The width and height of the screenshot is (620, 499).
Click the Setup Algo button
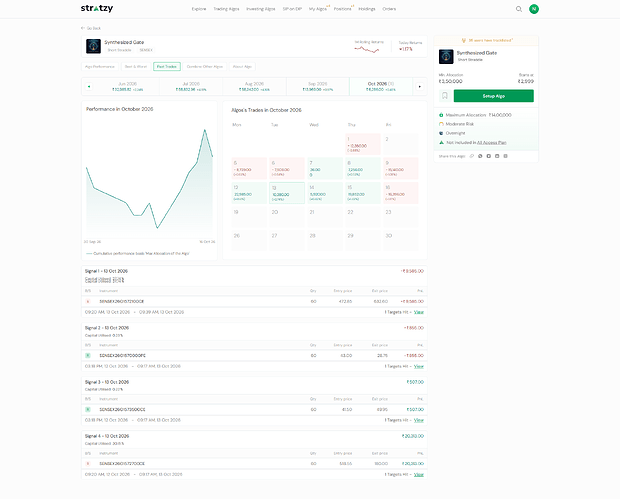[x=494, y=96]
